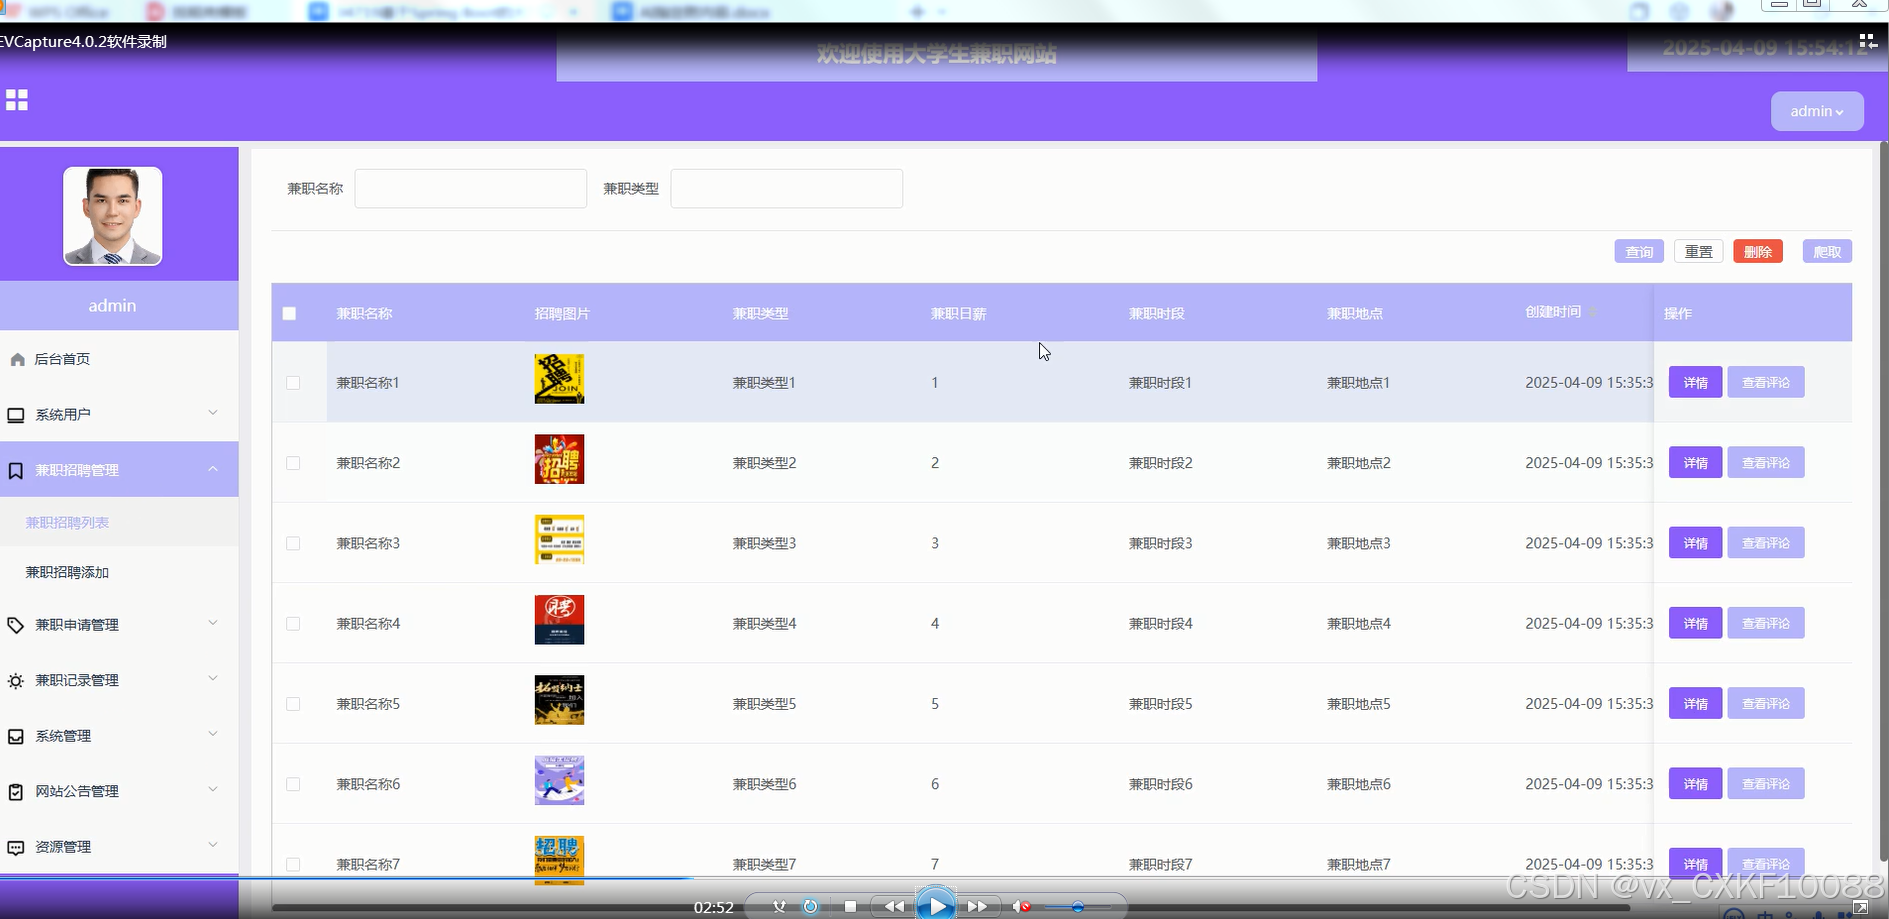Click the grid menu icon in purple header
Viewport: 1889px width, 919px height.
tap(17, 100)
